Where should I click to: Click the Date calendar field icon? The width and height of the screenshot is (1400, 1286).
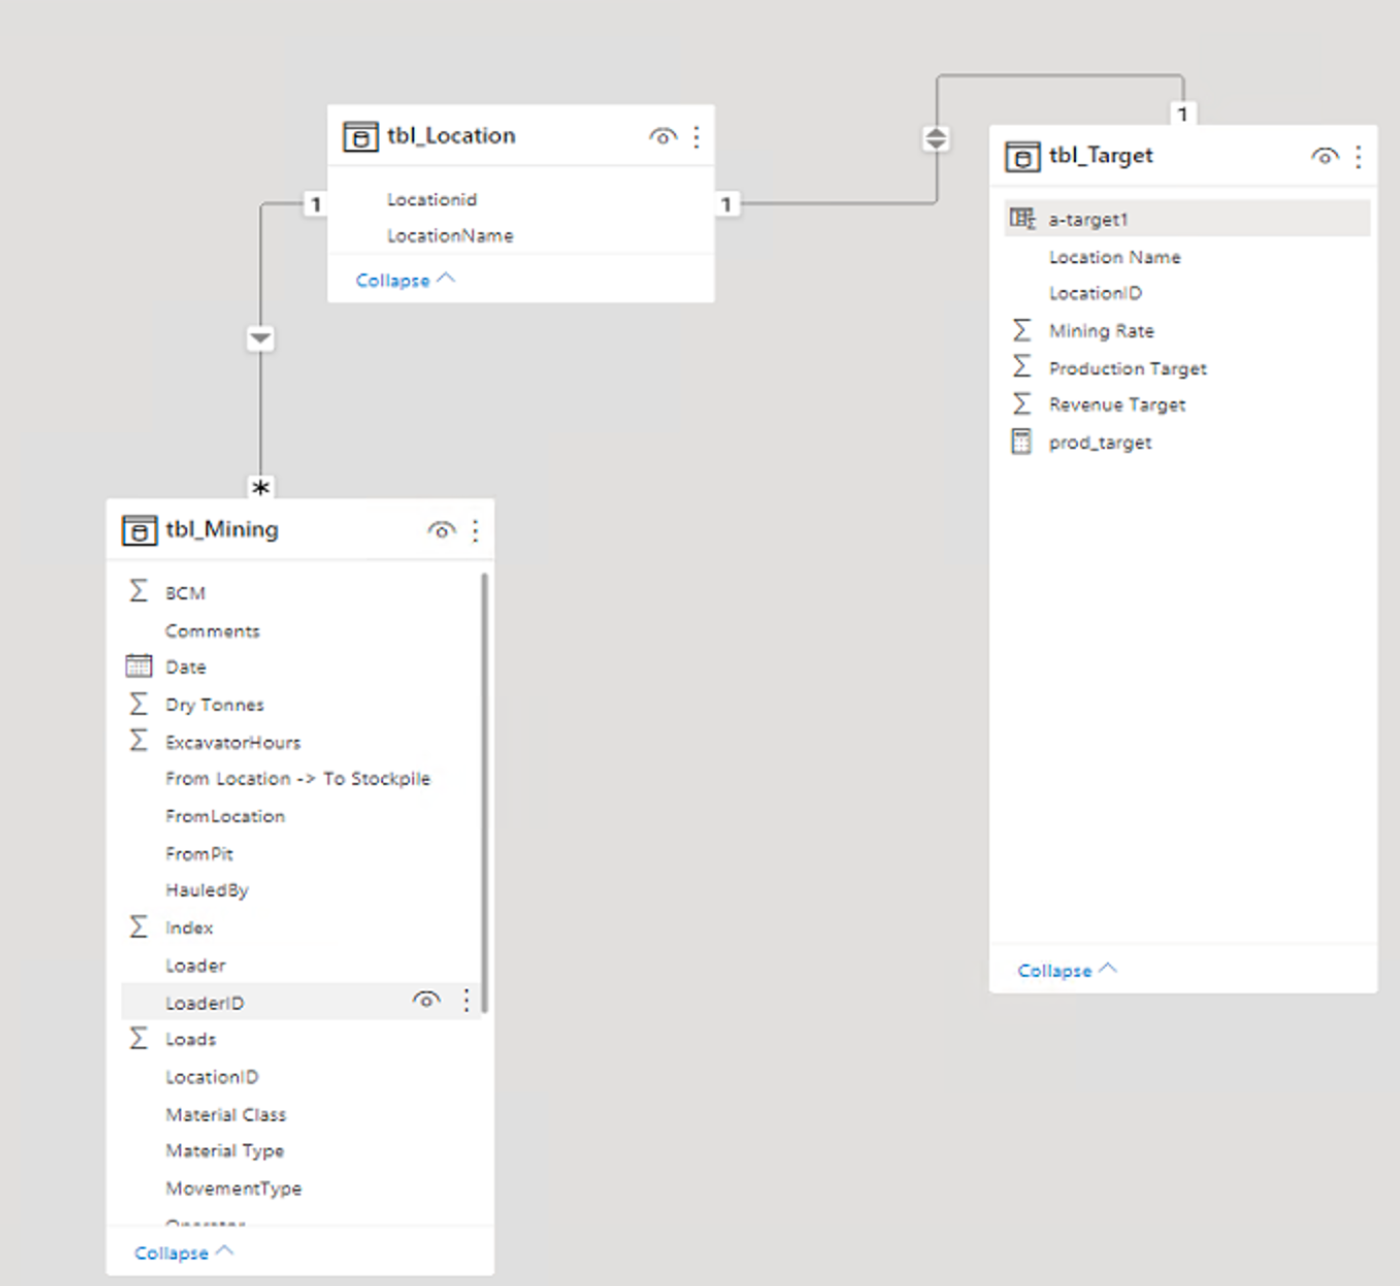click(139, 666)
